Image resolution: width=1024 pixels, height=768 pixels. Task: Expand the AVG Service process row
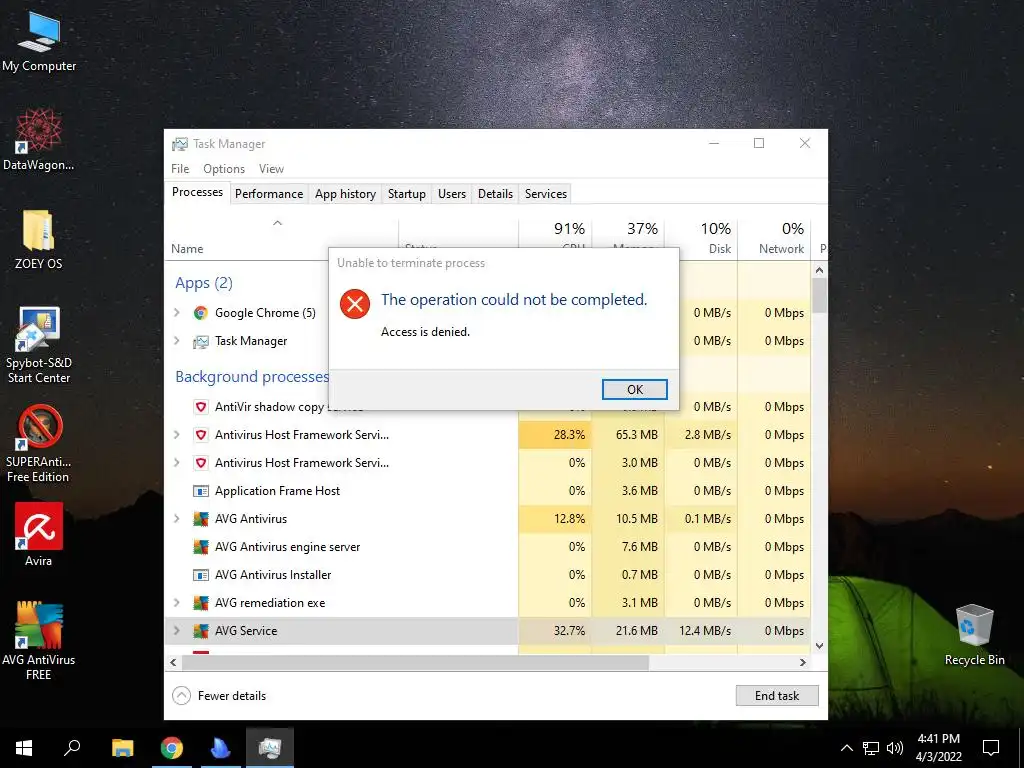click(x=177, y=631)
